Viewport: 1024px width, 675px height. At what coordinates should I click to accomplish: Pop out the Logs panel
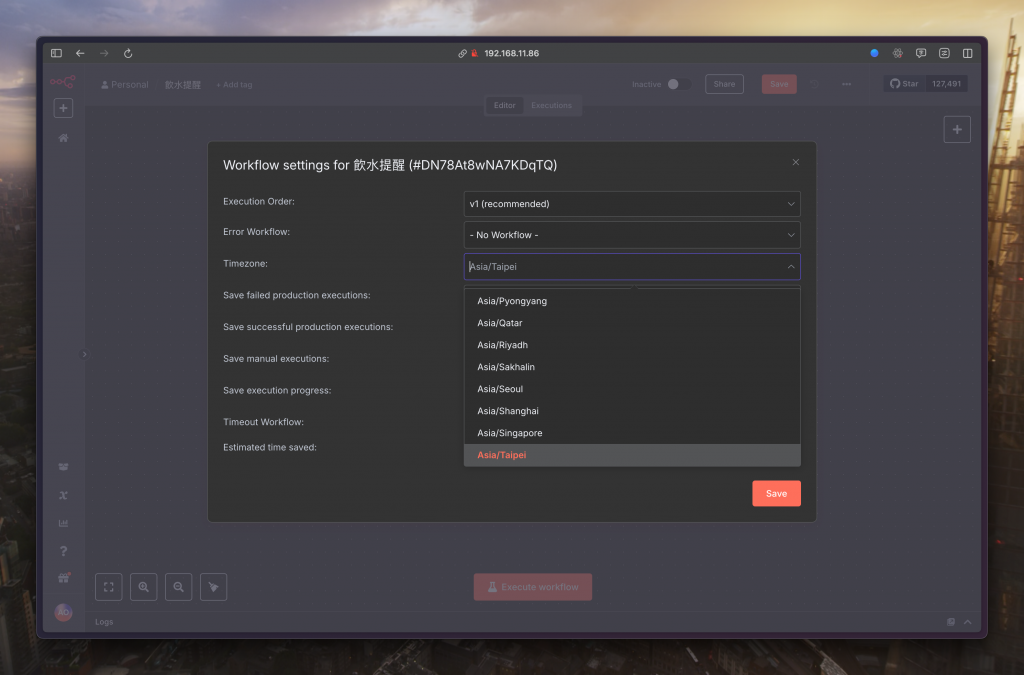coord(951,622)
